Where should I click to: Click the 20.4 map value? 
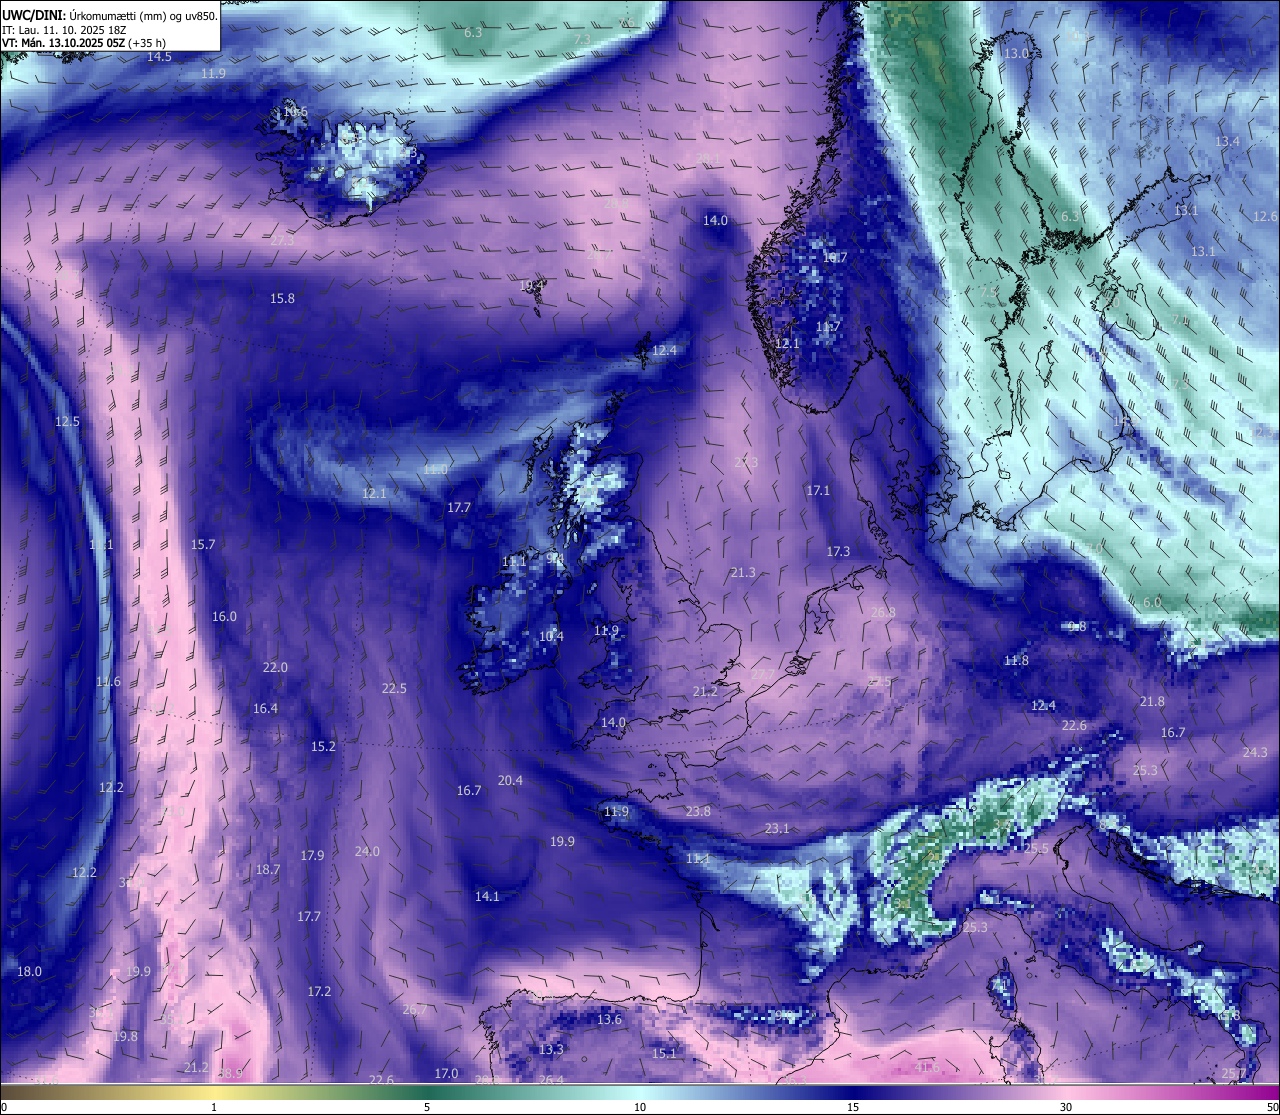pyautogui.click(x=510, y=781)
